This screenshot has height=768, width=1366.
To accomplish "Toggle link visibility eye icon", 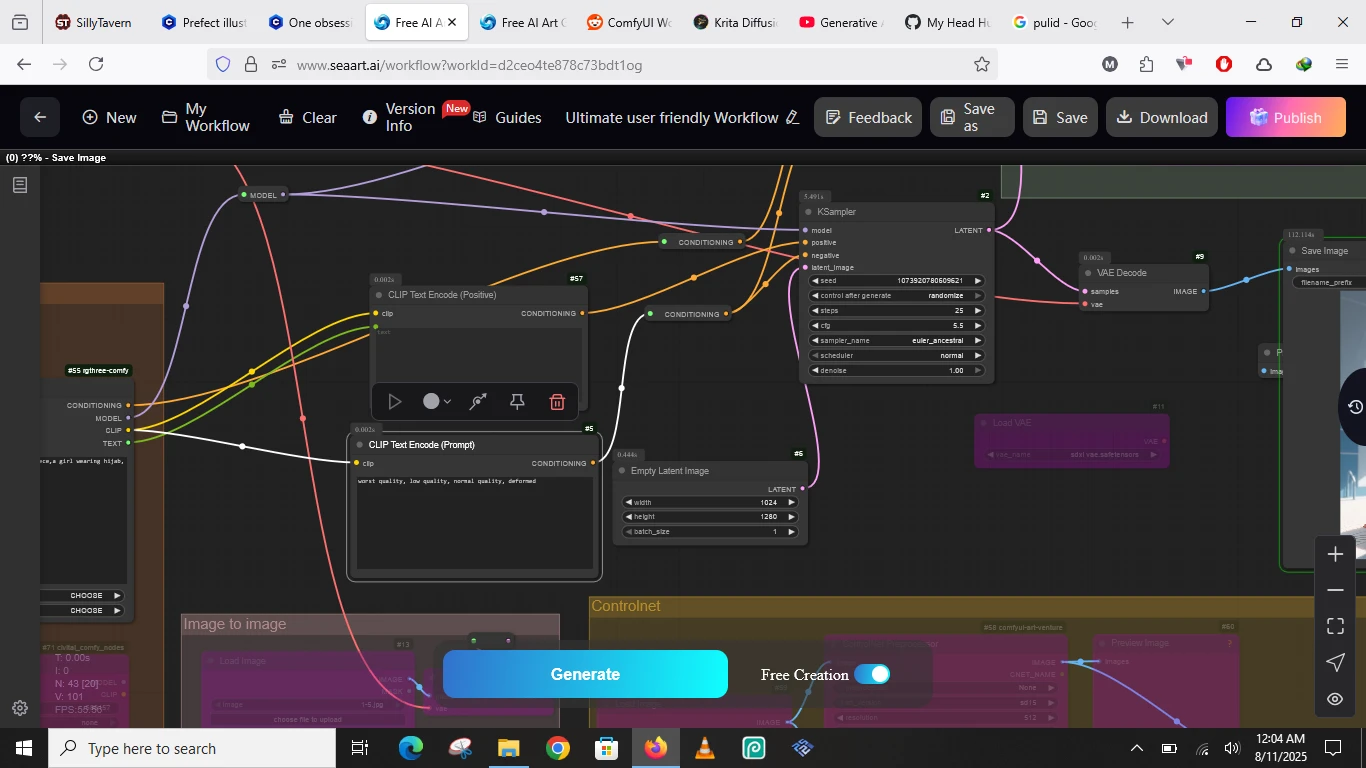I will tap(1335, 699).
